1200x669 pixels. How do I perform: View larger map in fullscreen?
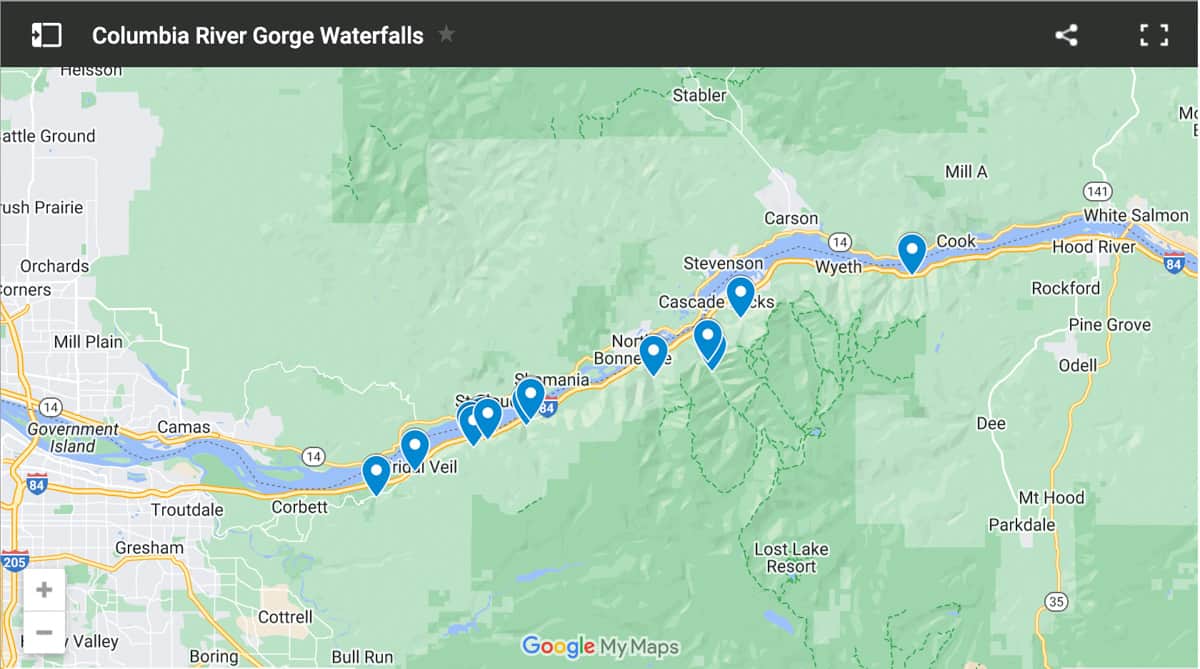(x=1154, y=35)
